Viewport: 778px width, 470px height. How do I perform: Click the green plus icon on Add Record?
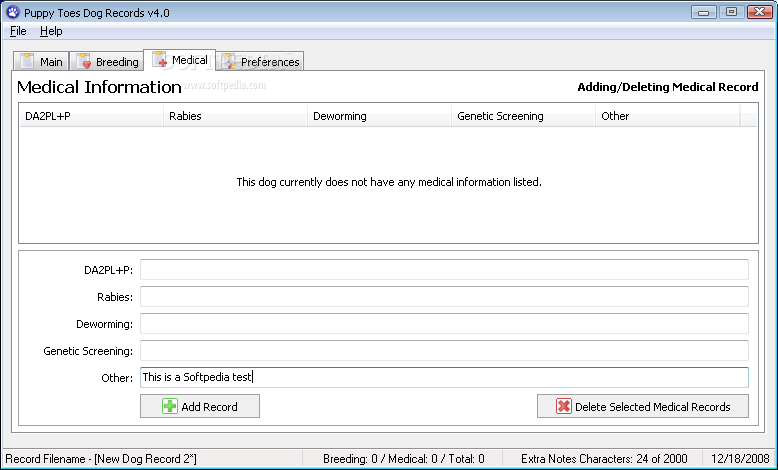coord(170,406)
